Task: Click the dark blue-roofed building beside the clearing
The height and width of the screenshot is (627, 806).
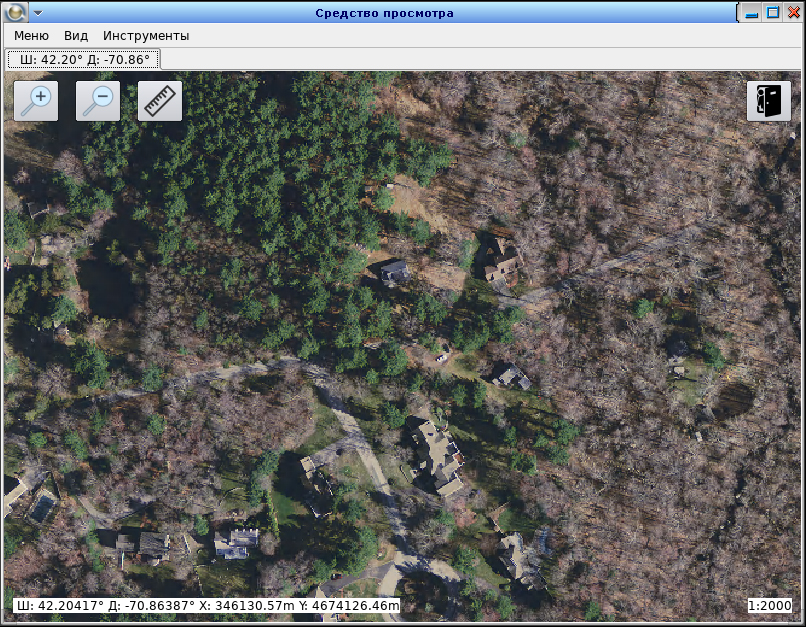Action: (x=394, y=271)
